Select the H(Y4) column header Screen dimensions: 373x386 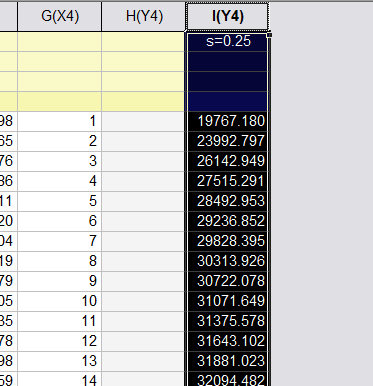(144, 16)
